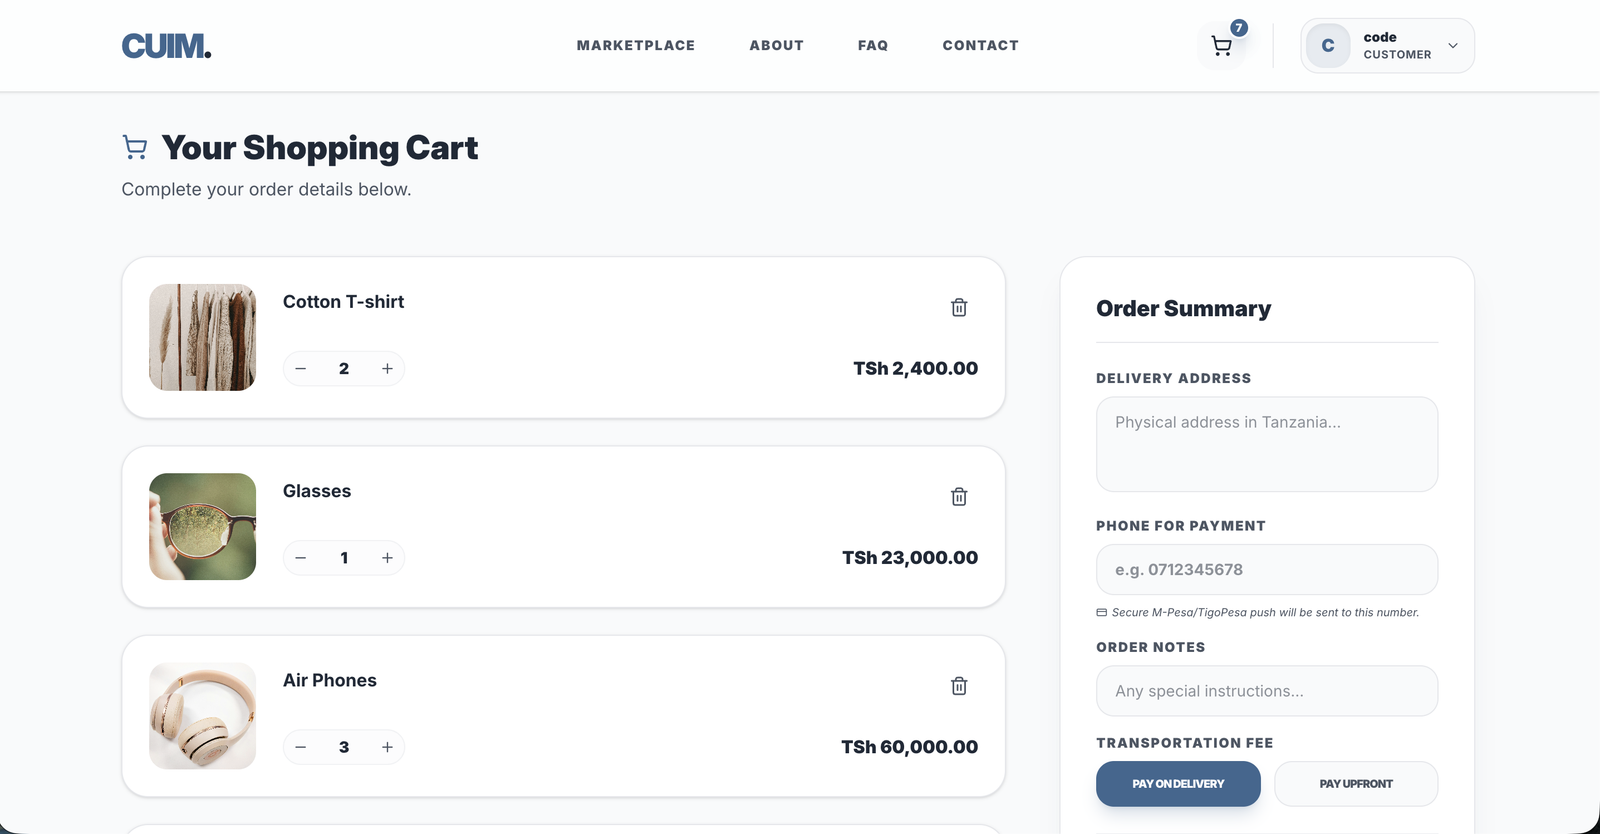
Task: Open the About page
Action: pyautogui.click(x=777, y=46)
